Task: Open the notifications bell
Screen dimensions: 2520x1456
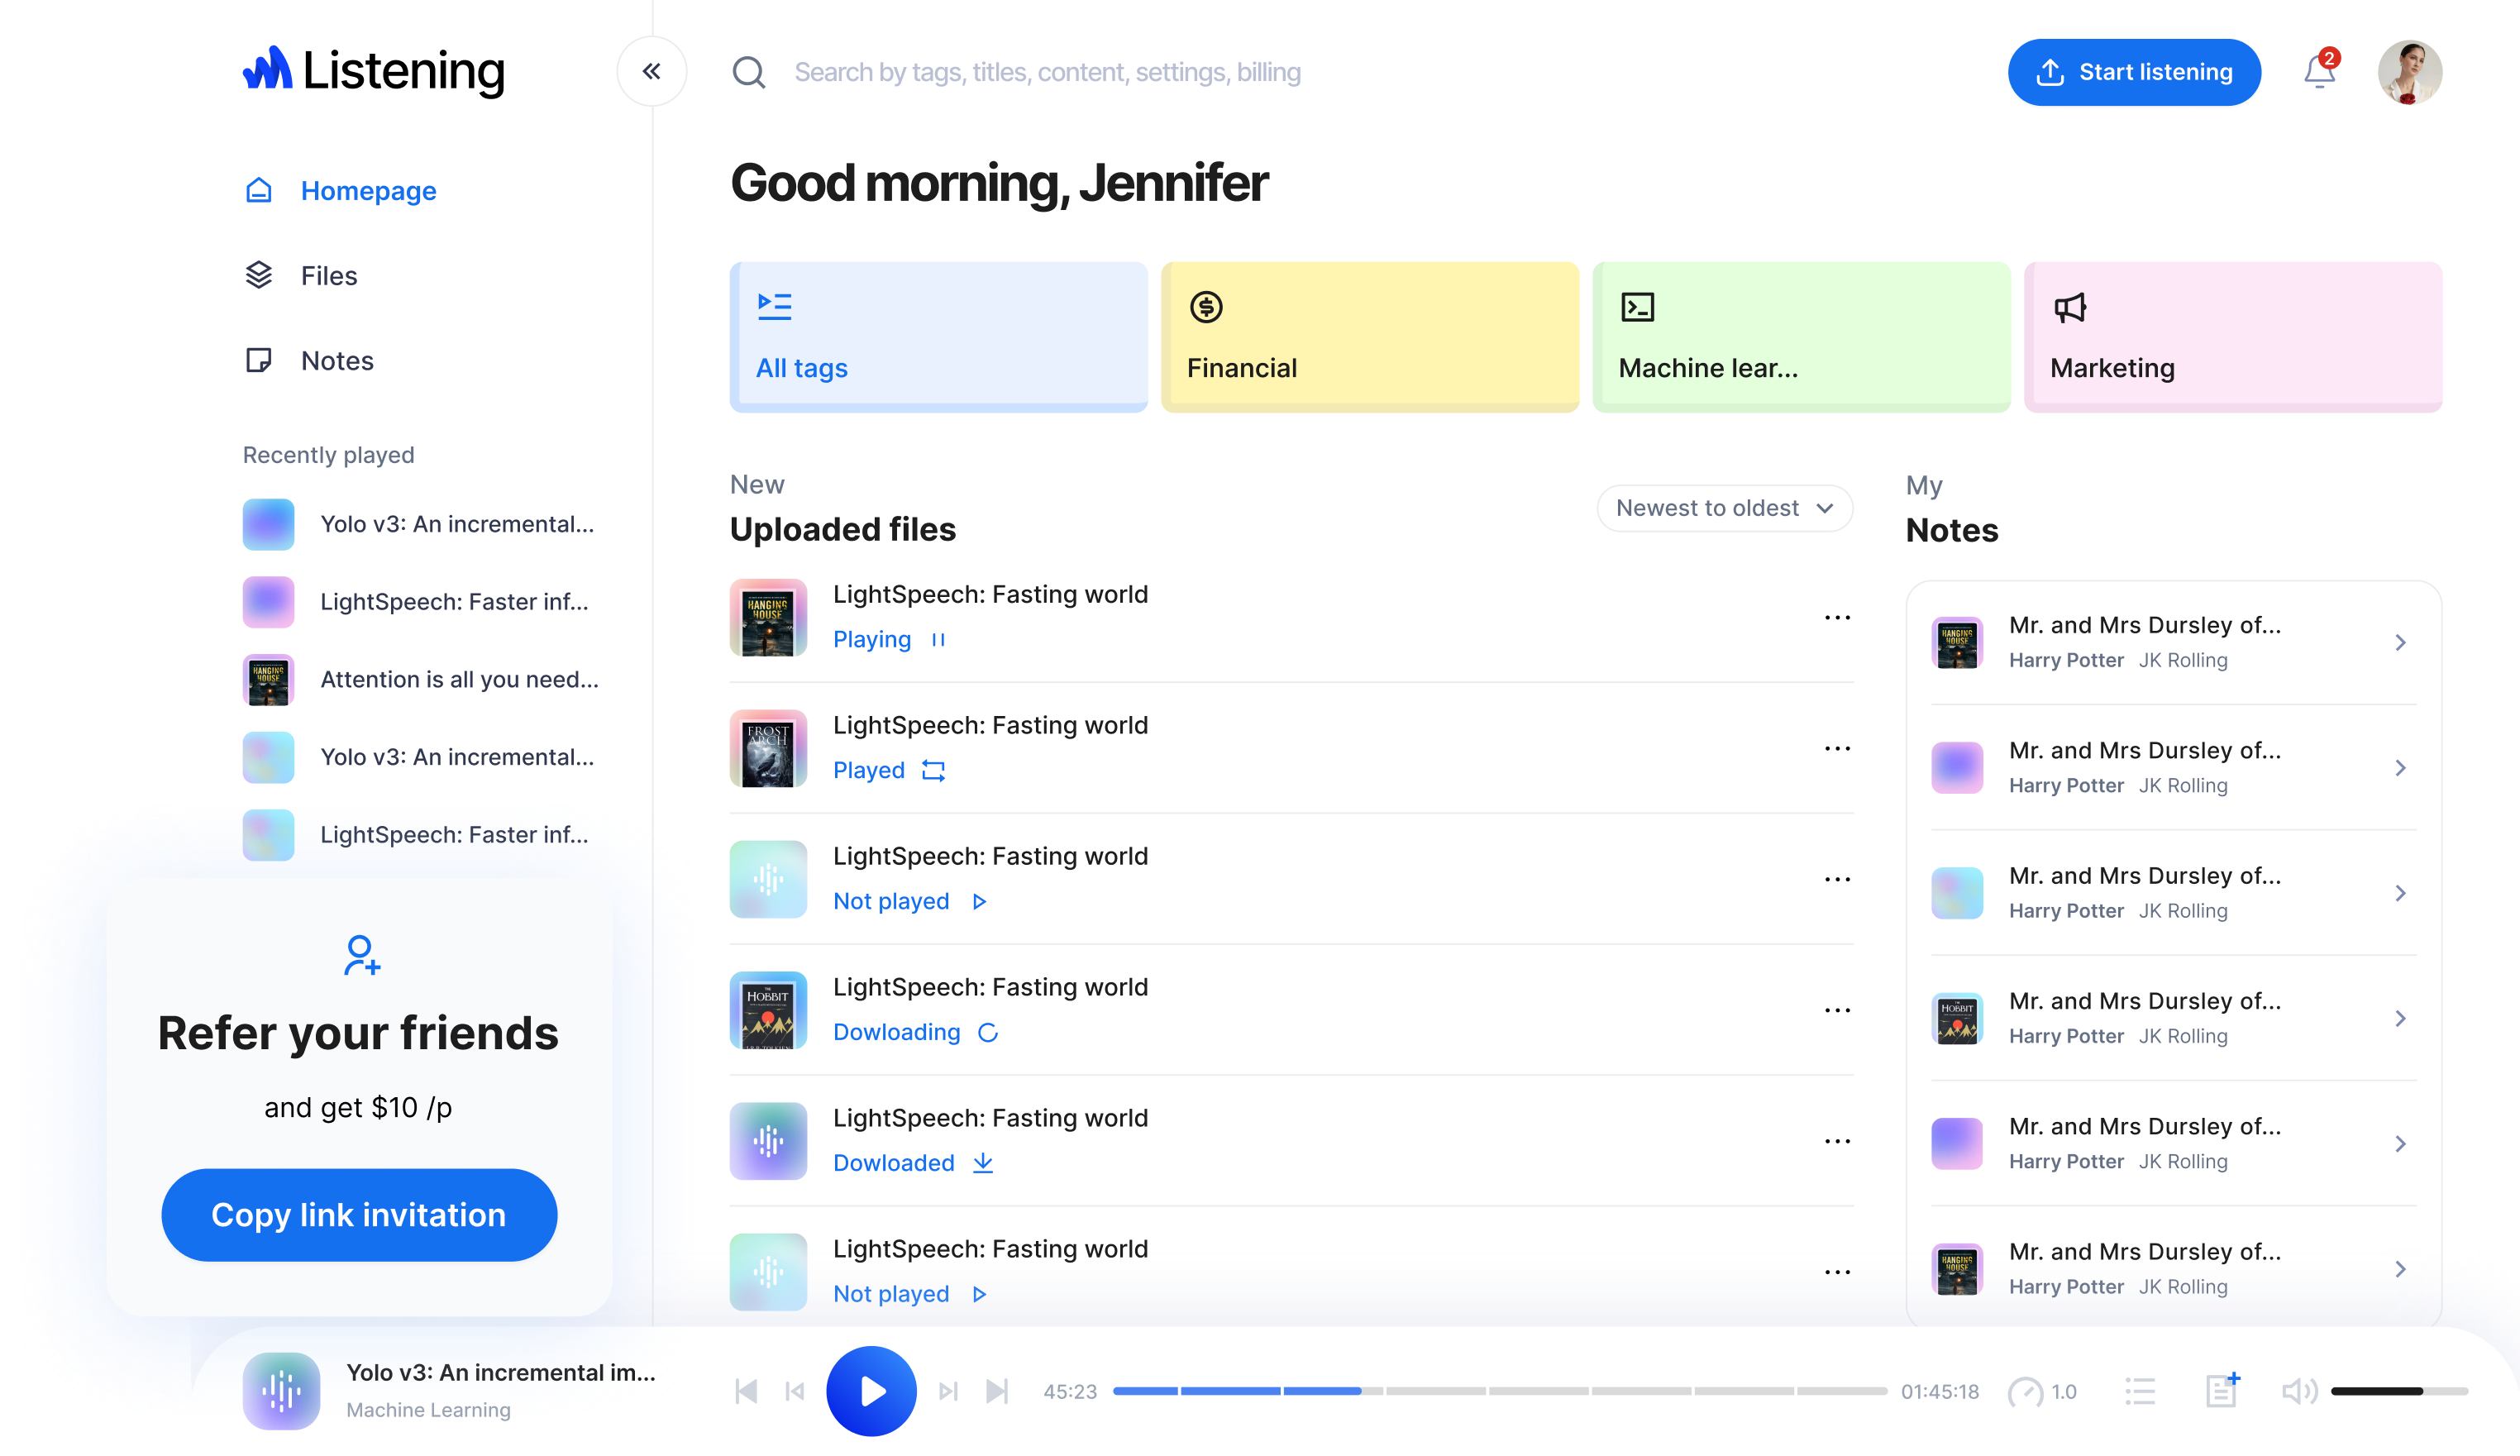Action: tap(2319, 72)
